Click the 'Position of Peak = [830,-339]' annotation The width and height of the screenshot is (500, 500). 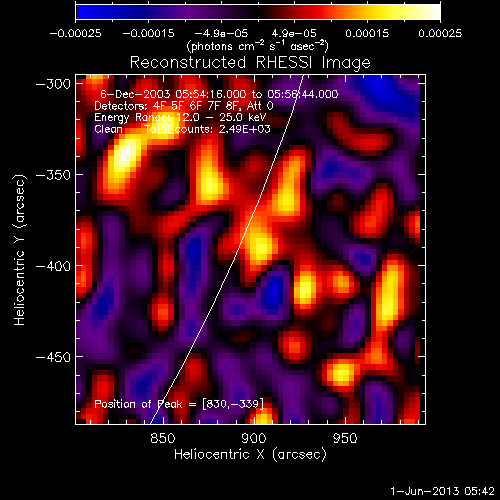pos(179,404)
